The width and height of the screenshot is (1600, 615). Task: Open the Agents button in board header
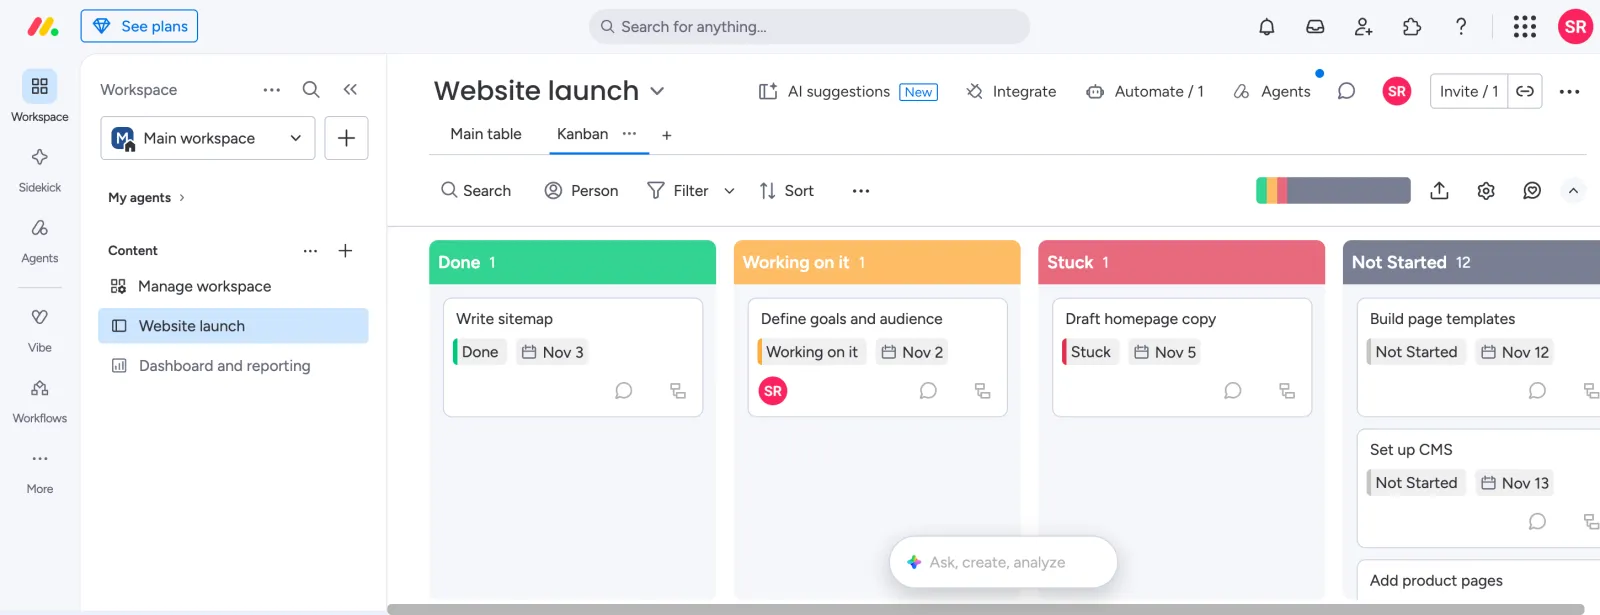tap(1271, 91)
